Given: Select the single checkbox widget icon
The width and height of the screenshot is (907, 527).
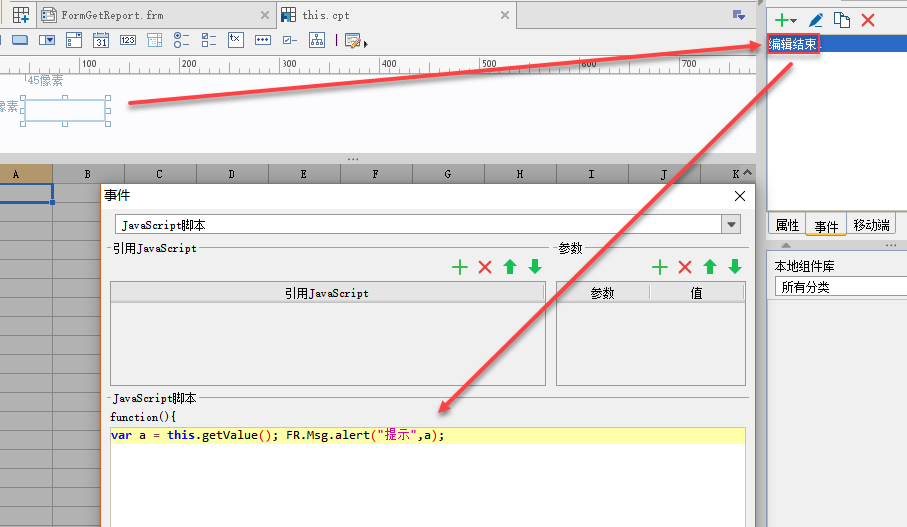Looking at the screenshot, I should coord(290,40).
